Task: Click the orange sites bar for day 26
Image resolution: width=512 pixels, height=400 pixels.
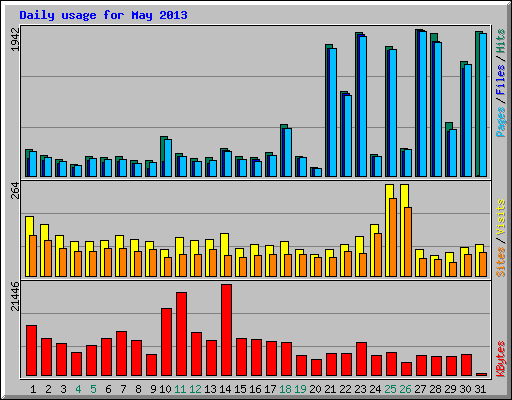Action: (x=408, y=242)
